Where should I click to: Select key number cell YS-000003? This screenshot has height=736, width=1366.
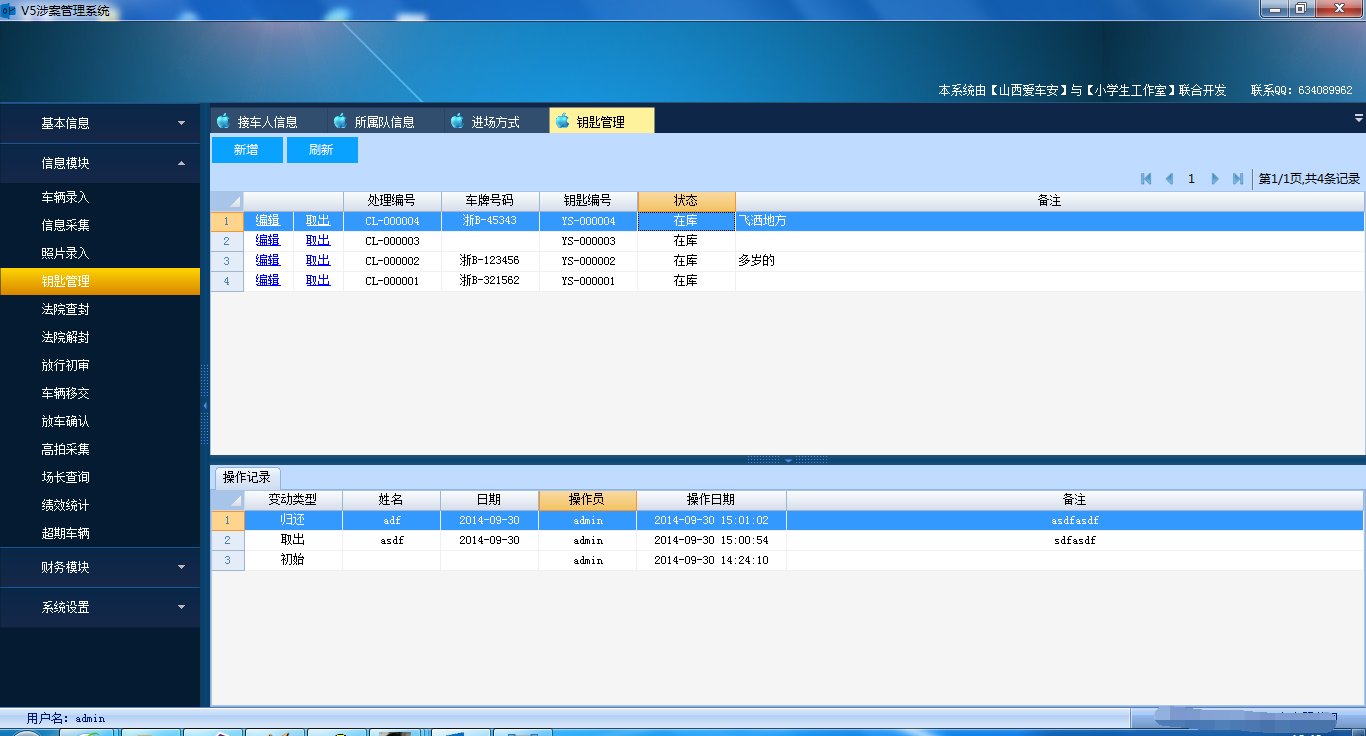[588, 241]
